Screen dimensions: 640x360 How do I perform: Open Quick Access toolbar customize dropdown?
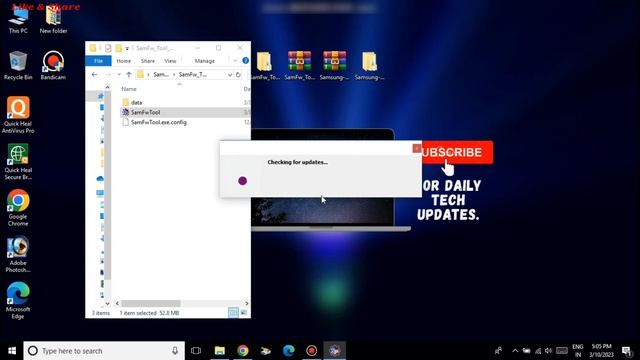127,49
